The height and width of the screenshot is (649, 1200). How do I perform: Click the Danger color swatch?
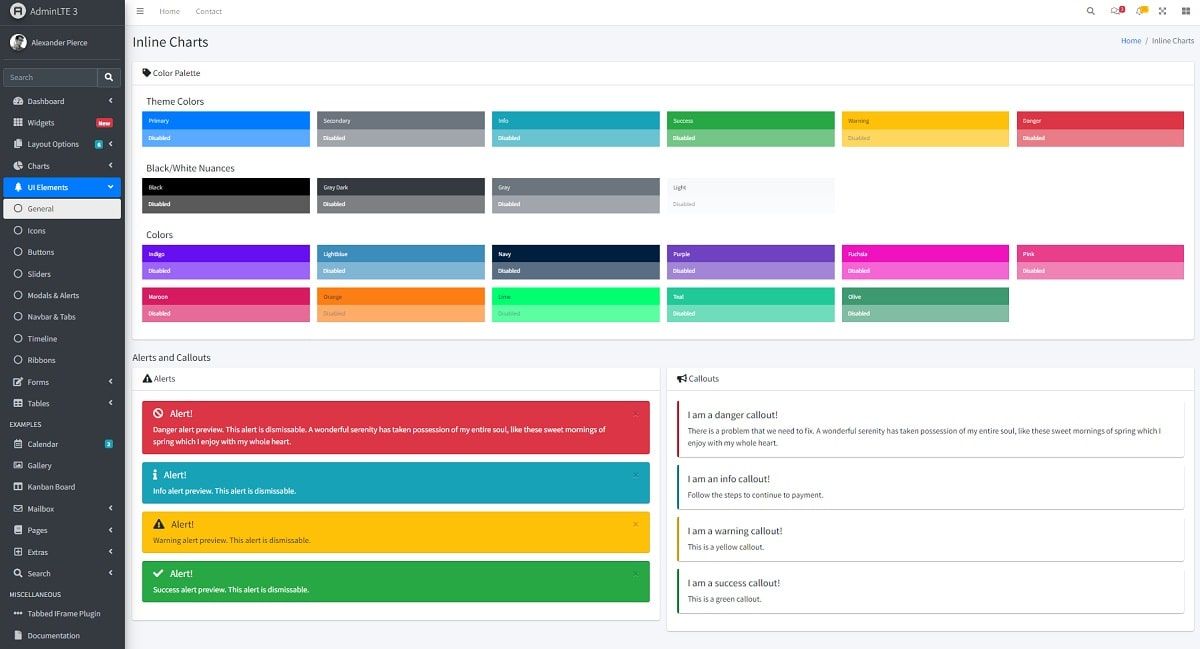[x=1099, y=121]
